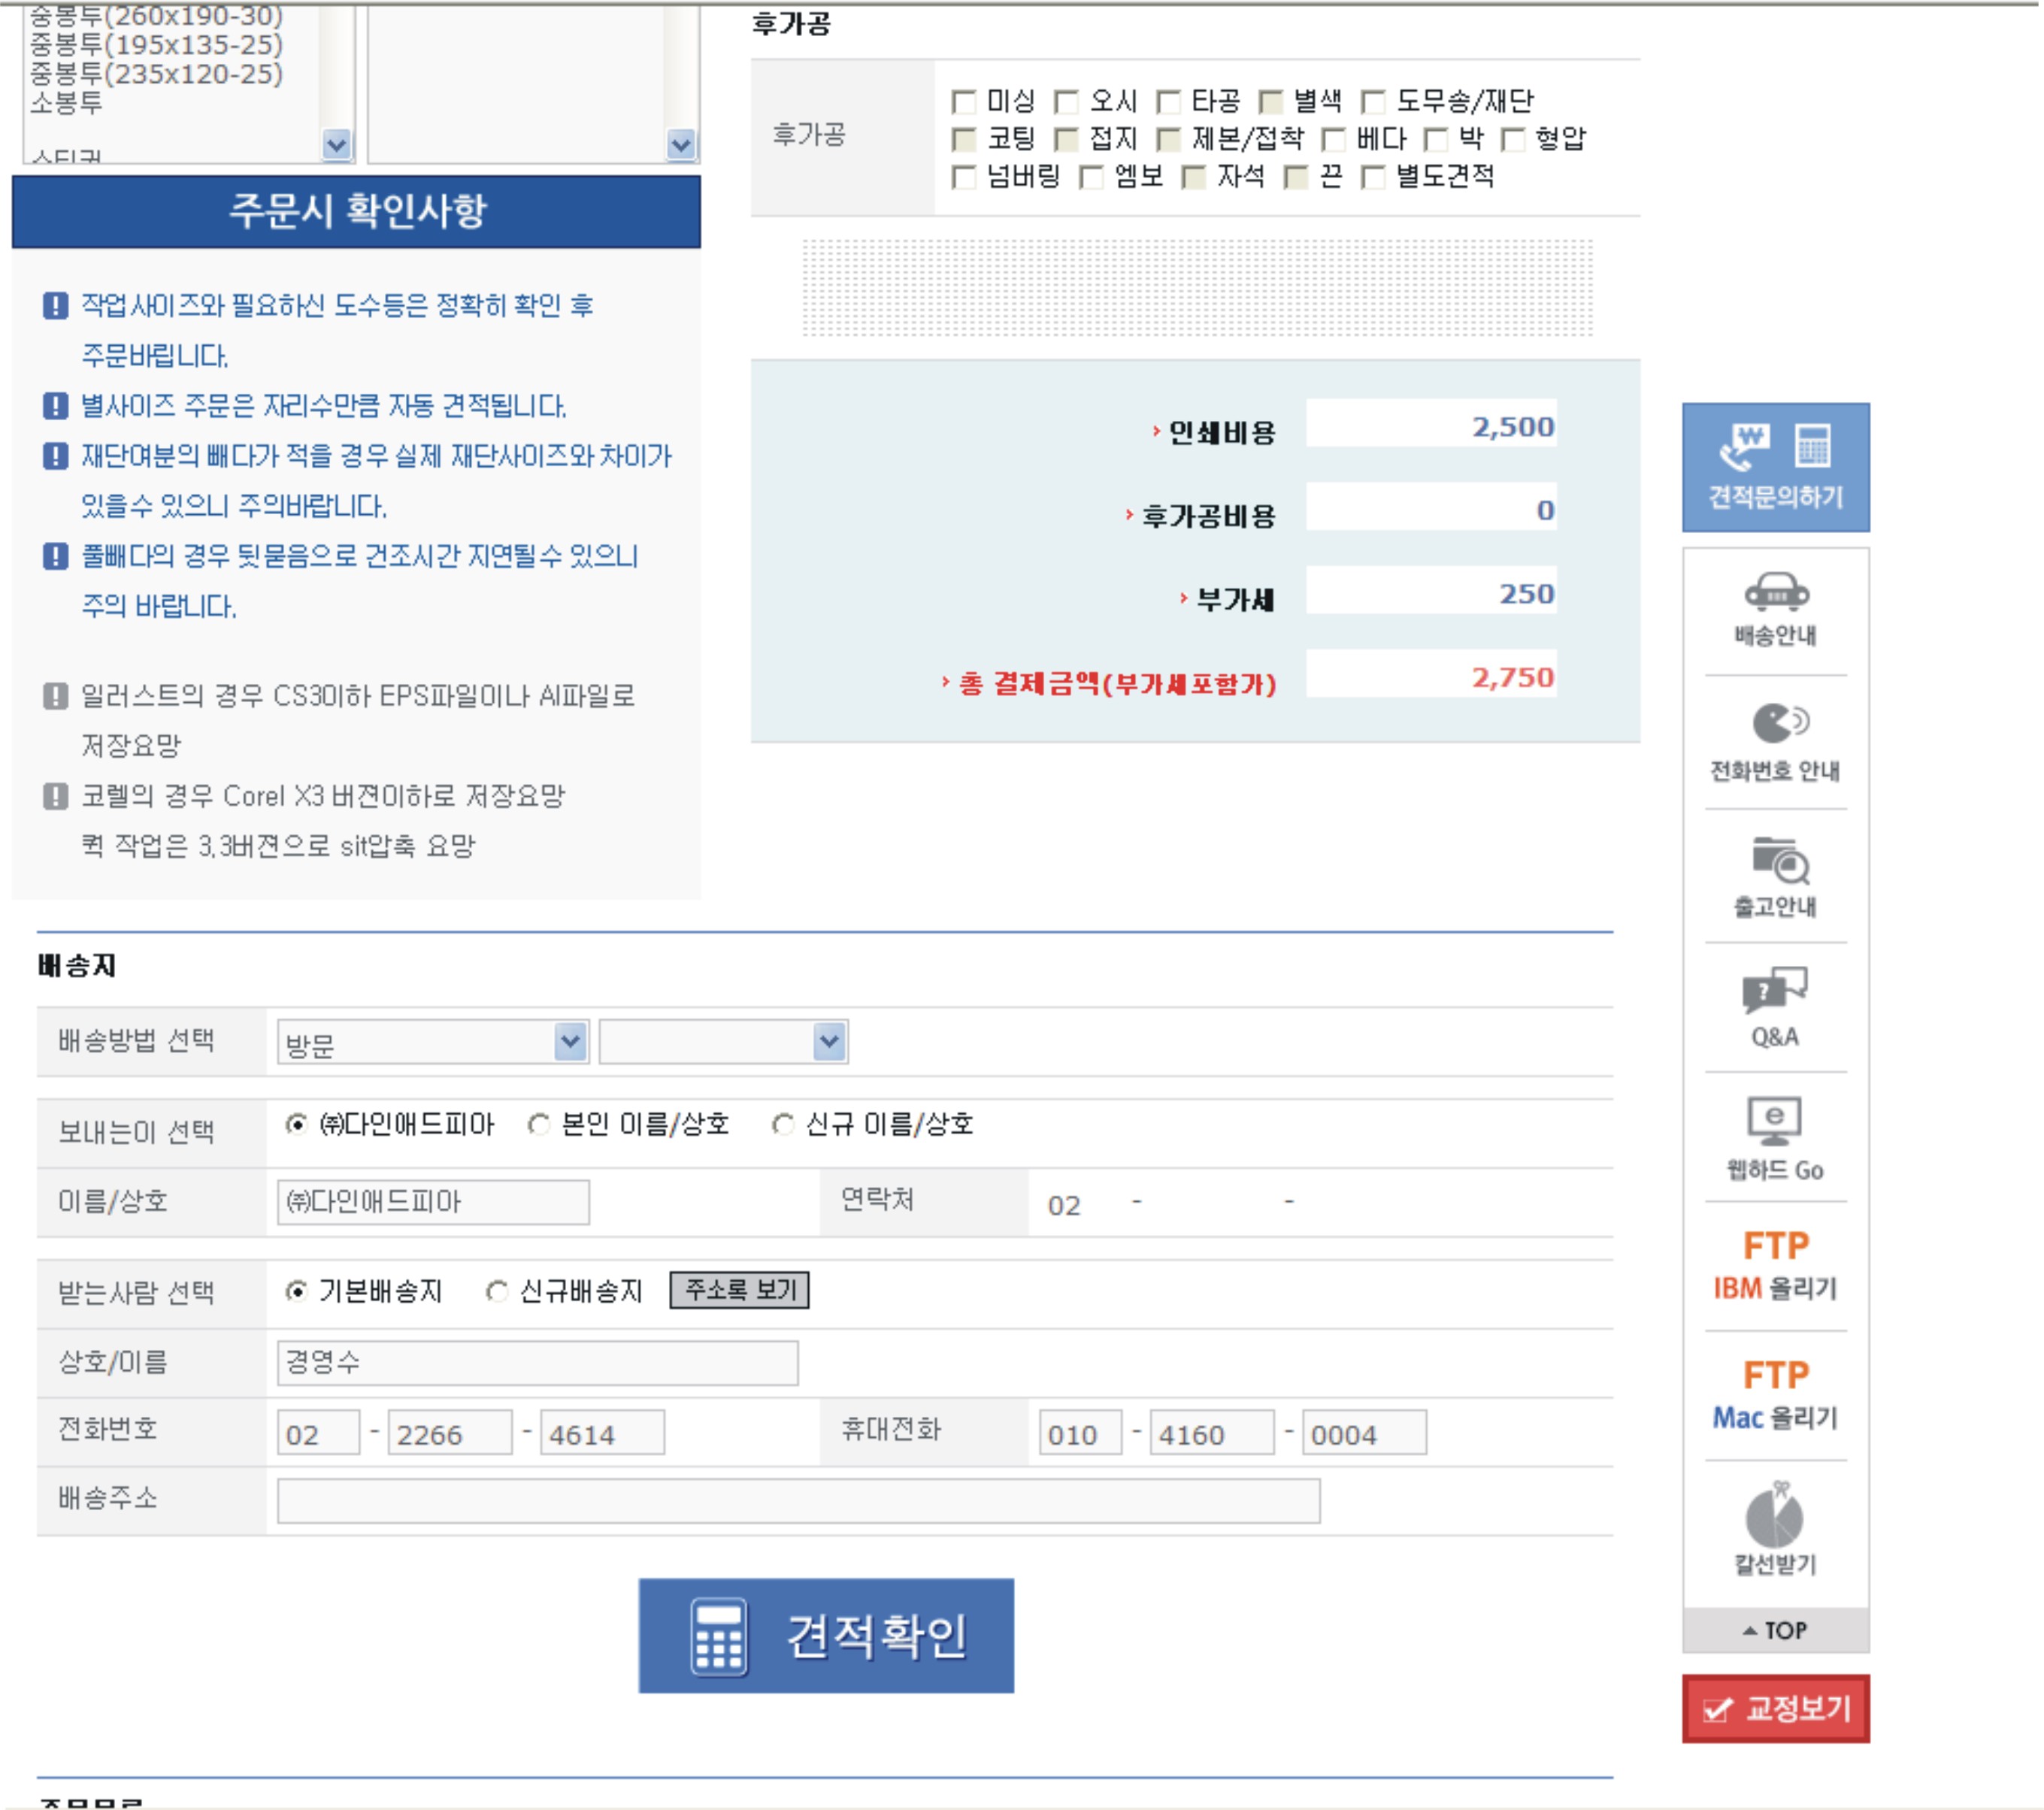Open the 출고안내 shipment search icon
This screenshot has width=2044, height=1810.
click(x=1774, y=876)
